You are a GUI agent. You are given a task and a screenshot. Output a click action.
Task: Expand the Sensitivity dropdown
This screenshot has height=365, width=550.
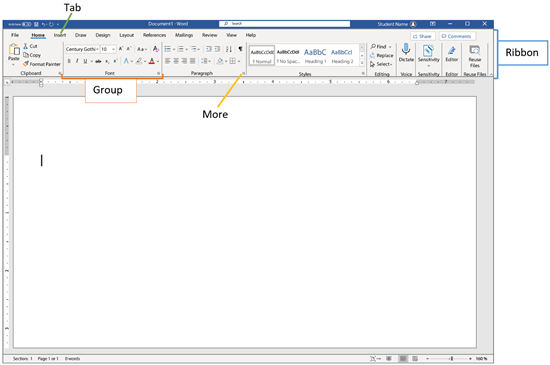[428, 66]
